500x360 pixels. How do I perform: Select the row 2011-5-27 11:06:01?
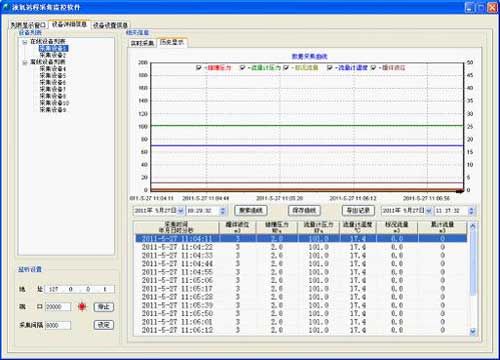pos(301,322)
